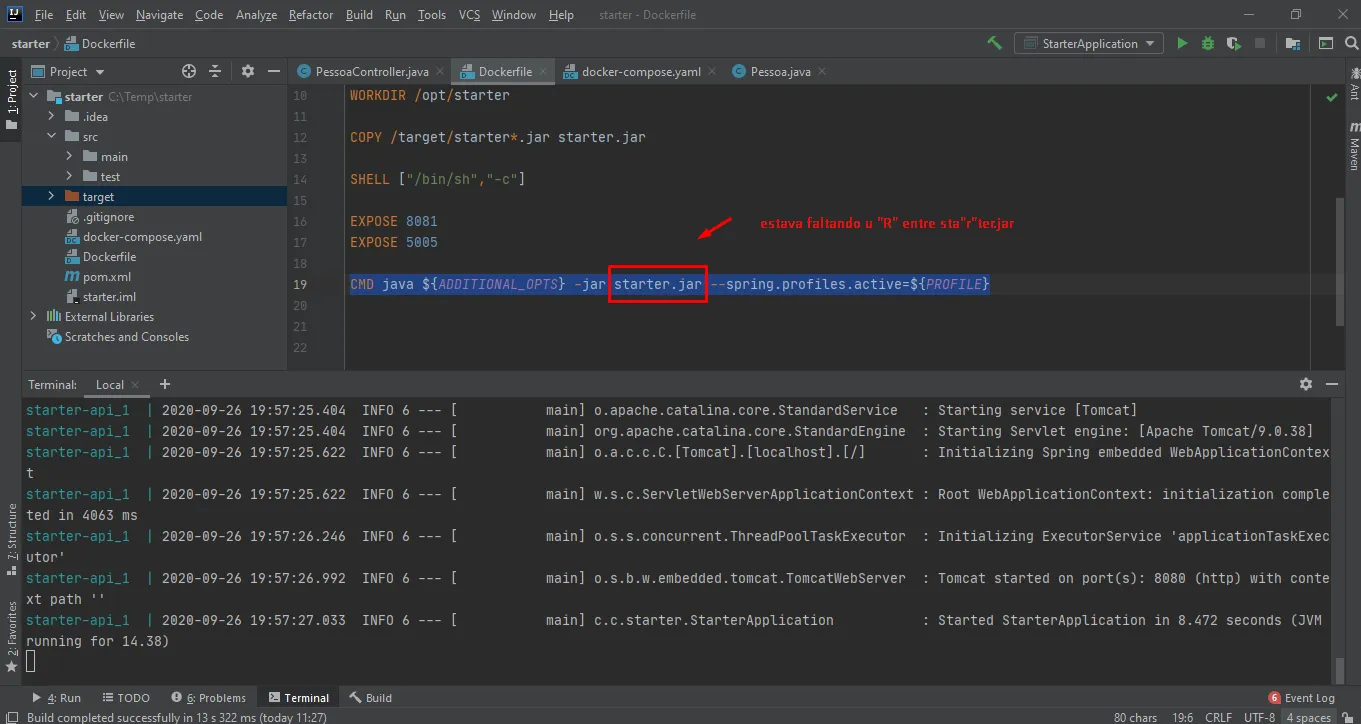The image size is (1361, 724).
Task: Build the project with the hammer icon
Action: [994, 43]
